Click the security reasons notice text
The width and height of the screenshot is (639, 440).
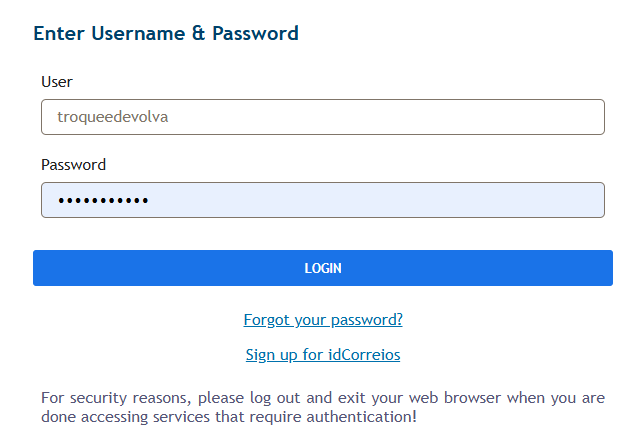tap(322, 406)
